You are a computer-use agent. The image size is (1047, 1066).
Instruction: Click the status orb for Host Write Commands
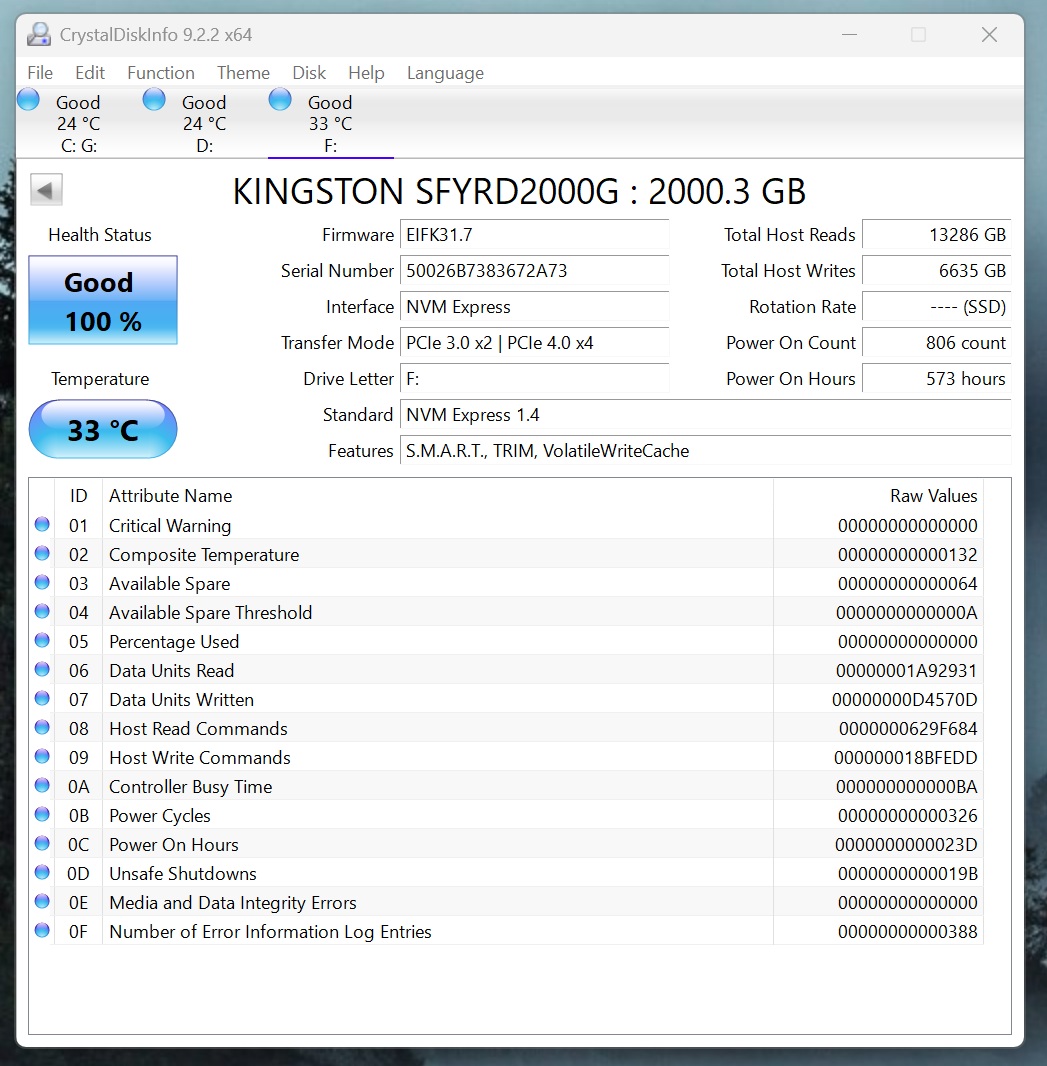[x=42, y=757]
